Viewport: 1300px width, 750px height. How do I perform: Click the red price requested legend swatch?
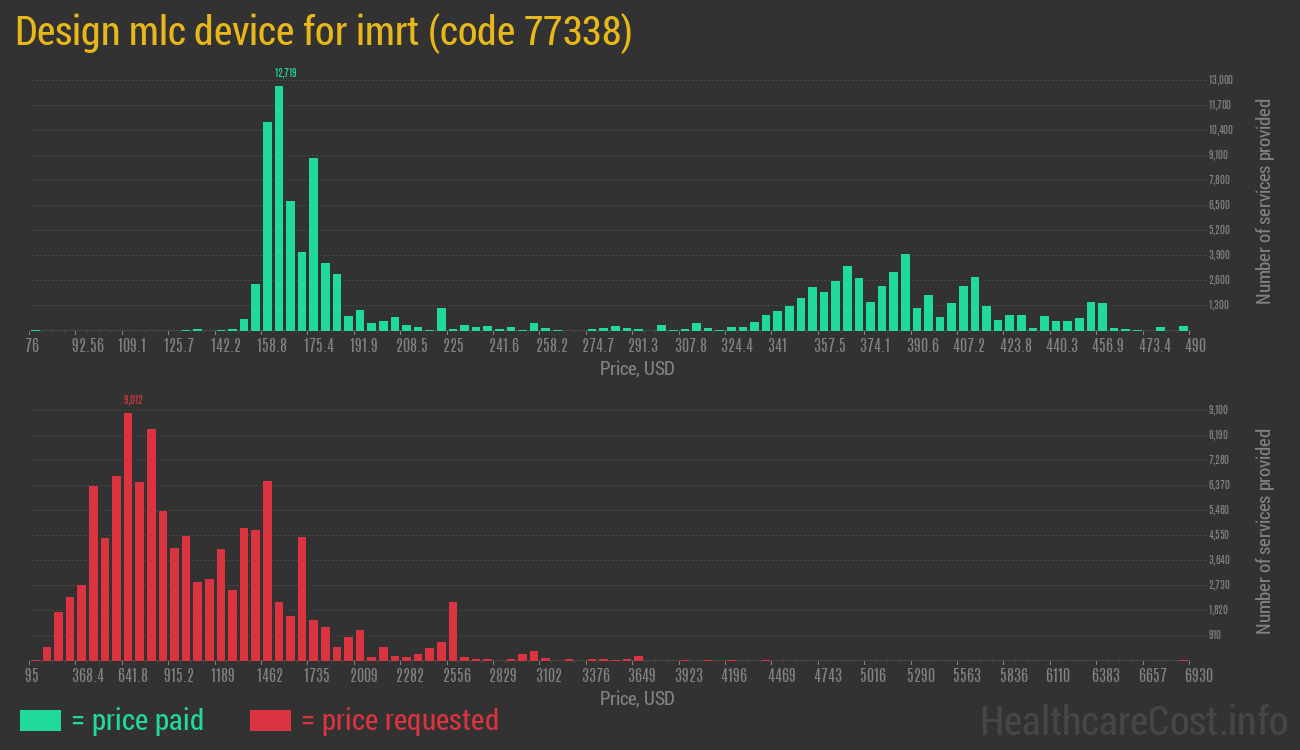[x=270, y=720]
